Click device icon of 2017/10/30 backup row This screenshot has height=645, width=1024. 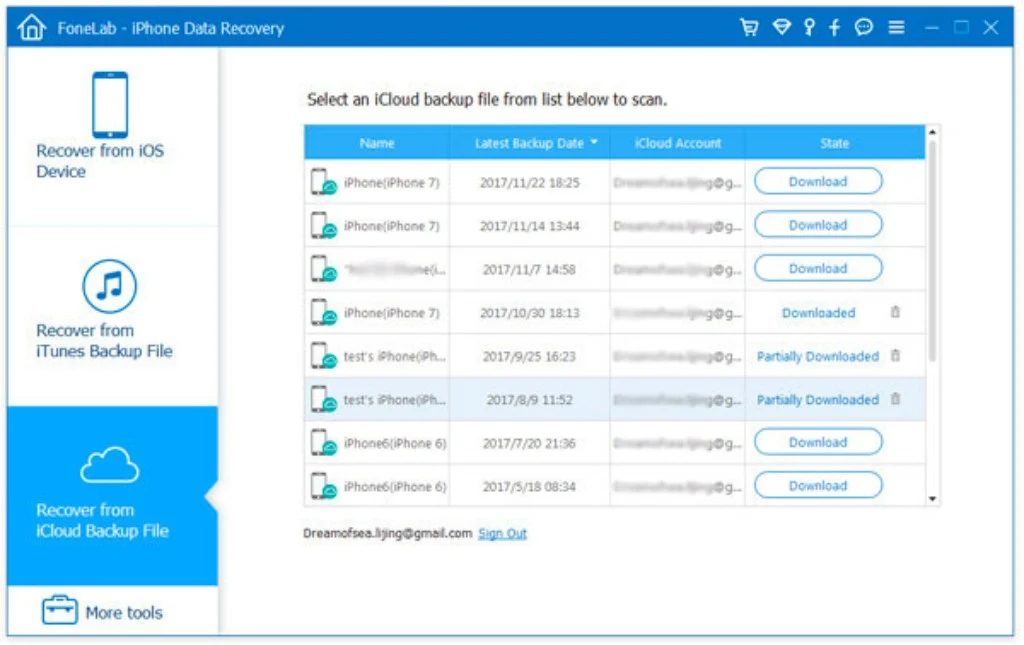(323, 313)
